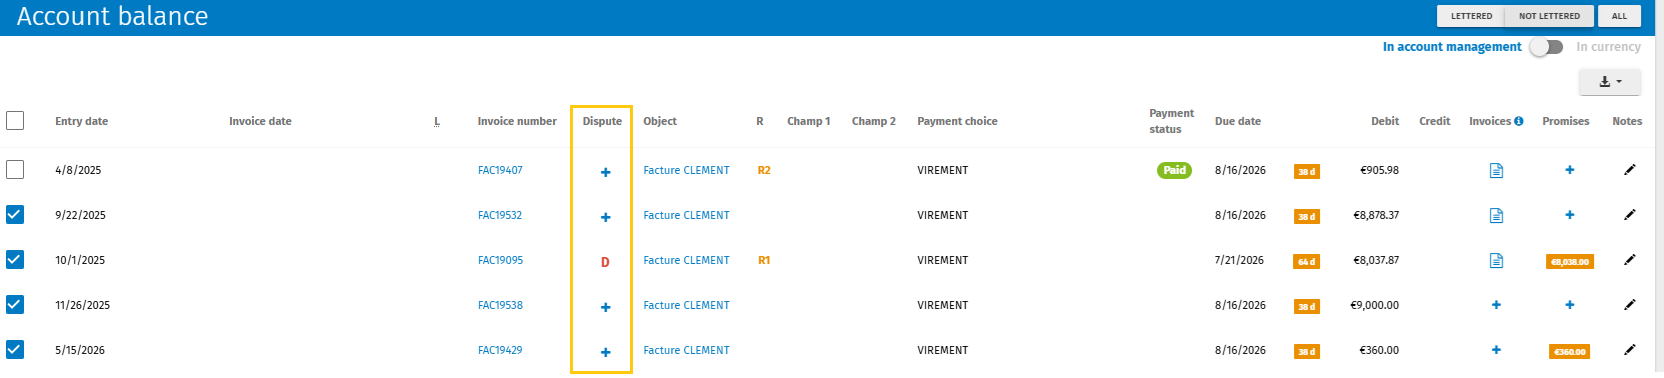Add invoice file for FAC19429 row
Image resolution: width=1664 pixels, height=378 pixels.
(x=1496, y=350)
